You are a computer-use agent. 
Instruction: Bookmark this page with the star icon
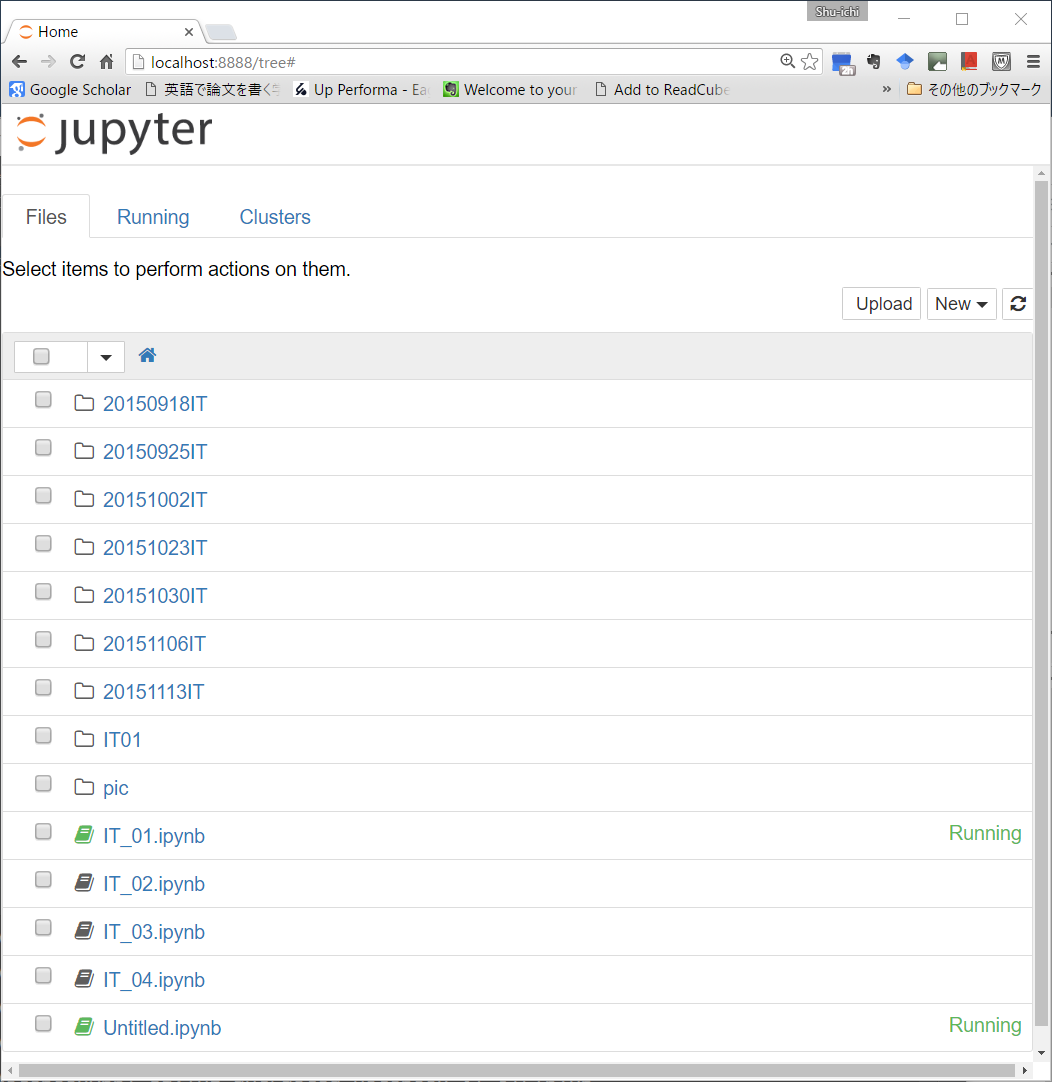[809, 62]
